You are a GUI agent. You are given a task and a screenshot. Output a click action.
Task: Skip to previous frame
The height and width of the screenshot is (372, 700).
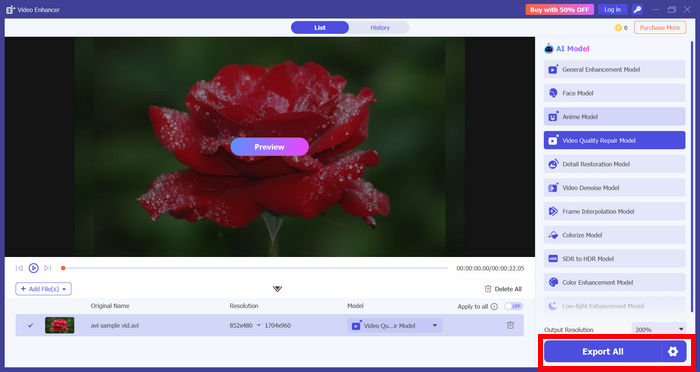coord(19,268)
